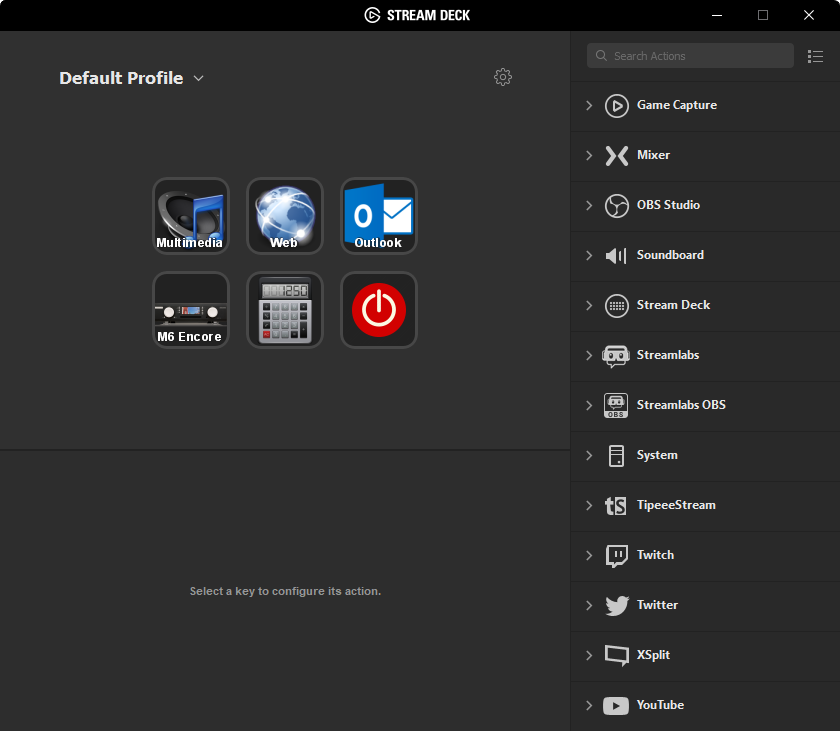Open the XSplit actions group
This screenshot has height=731, width=840.
(653, 655)
